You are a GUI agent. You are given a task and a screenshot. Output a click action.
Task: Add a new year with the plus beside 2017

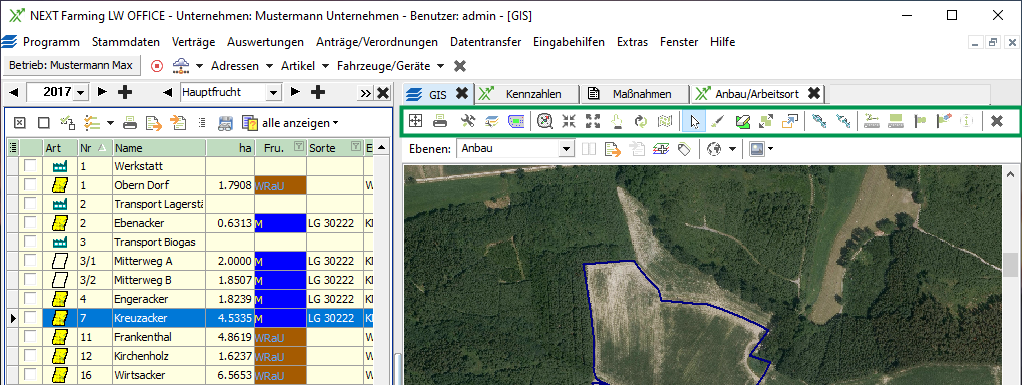click(125, 93)
